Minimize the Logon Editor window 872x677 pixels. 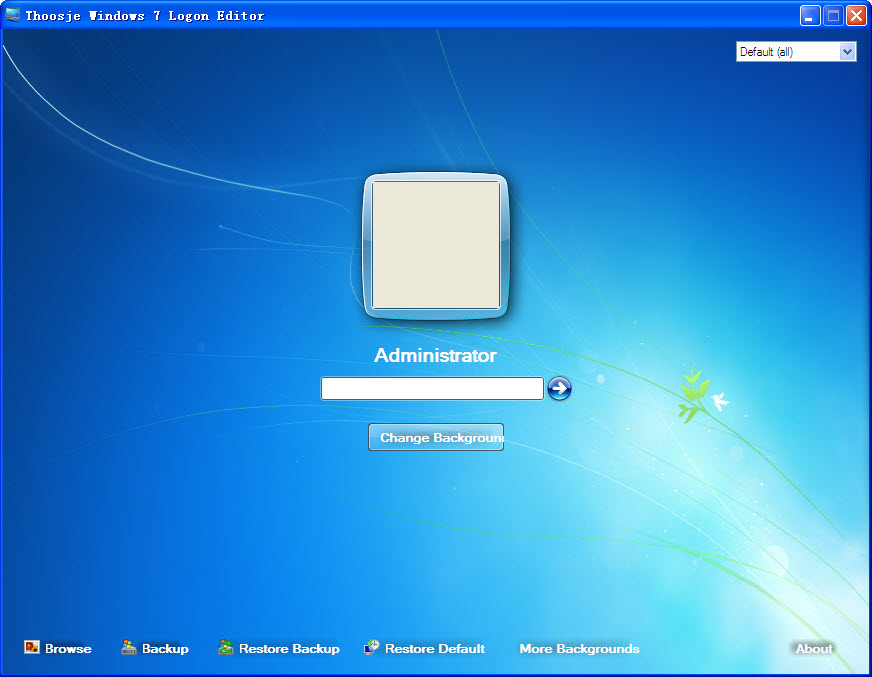(x=810, y=16)
